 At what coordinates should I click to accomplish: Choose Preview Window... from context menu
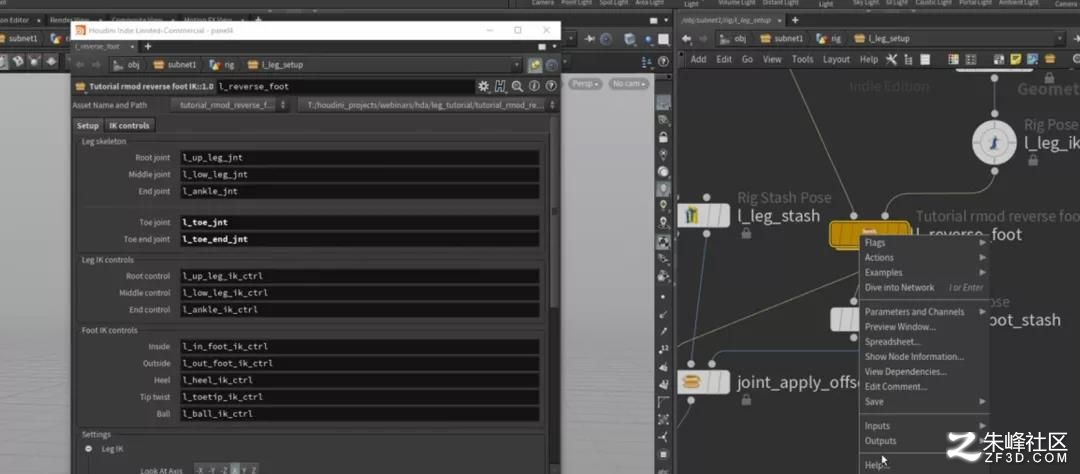[924, 327]
